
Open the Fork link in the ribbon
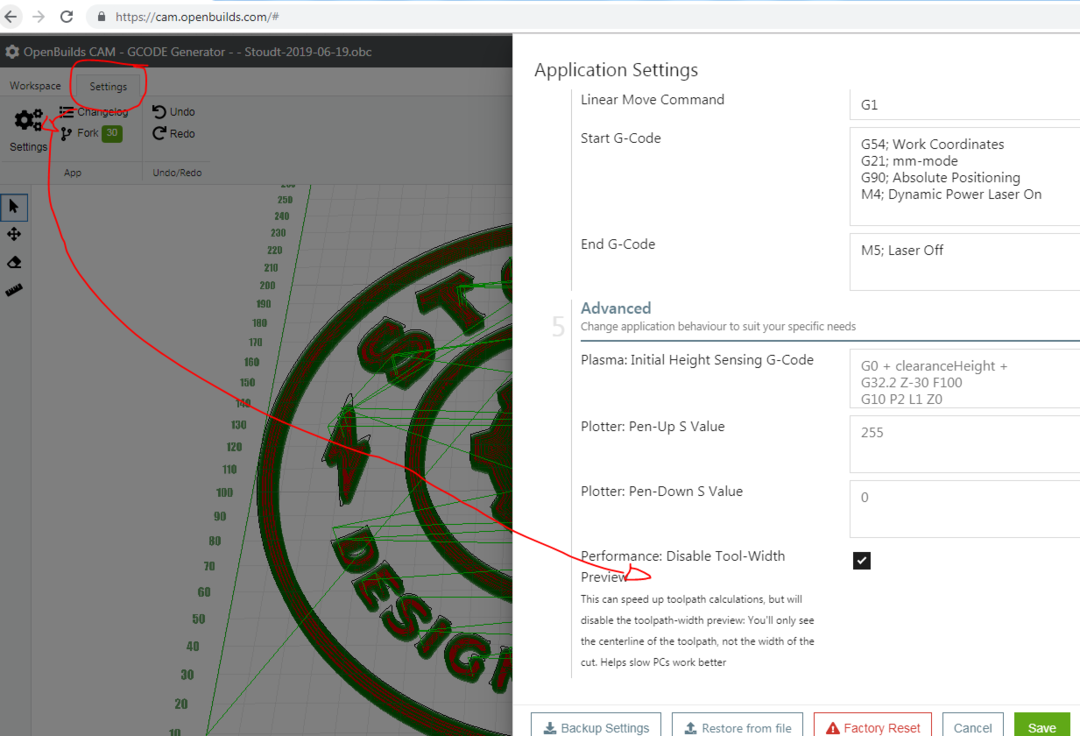[x=88, y=133]
